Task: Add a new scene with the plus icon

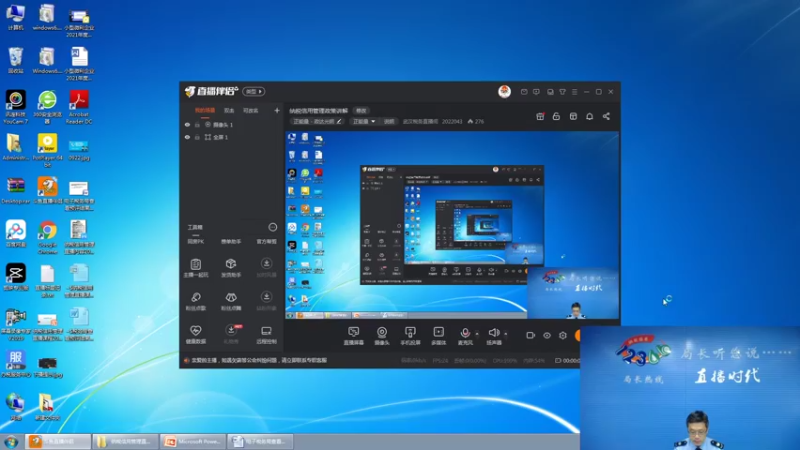Action: coord(277,110)
